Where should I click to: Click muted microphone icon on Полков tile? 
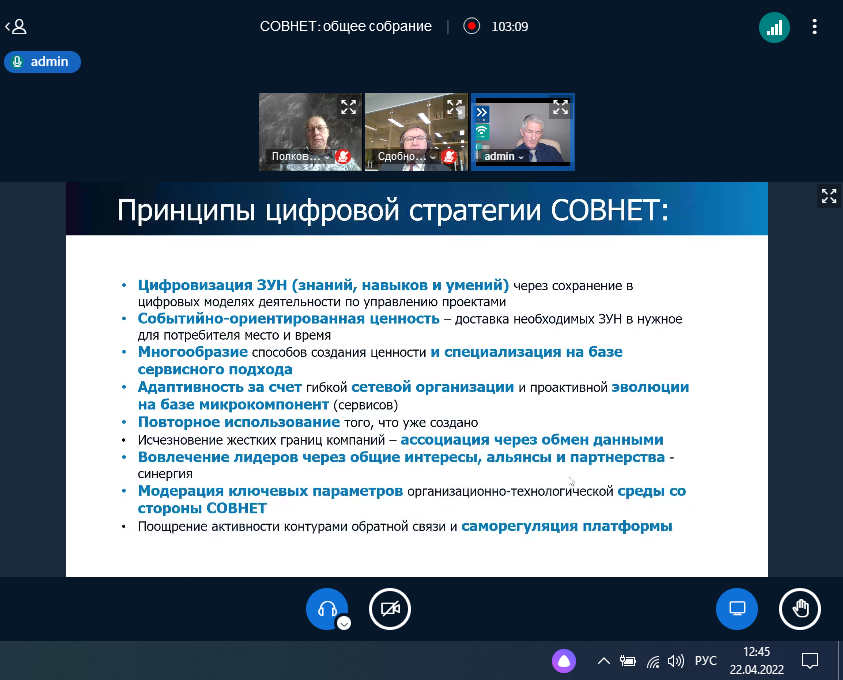coord(343,156)
